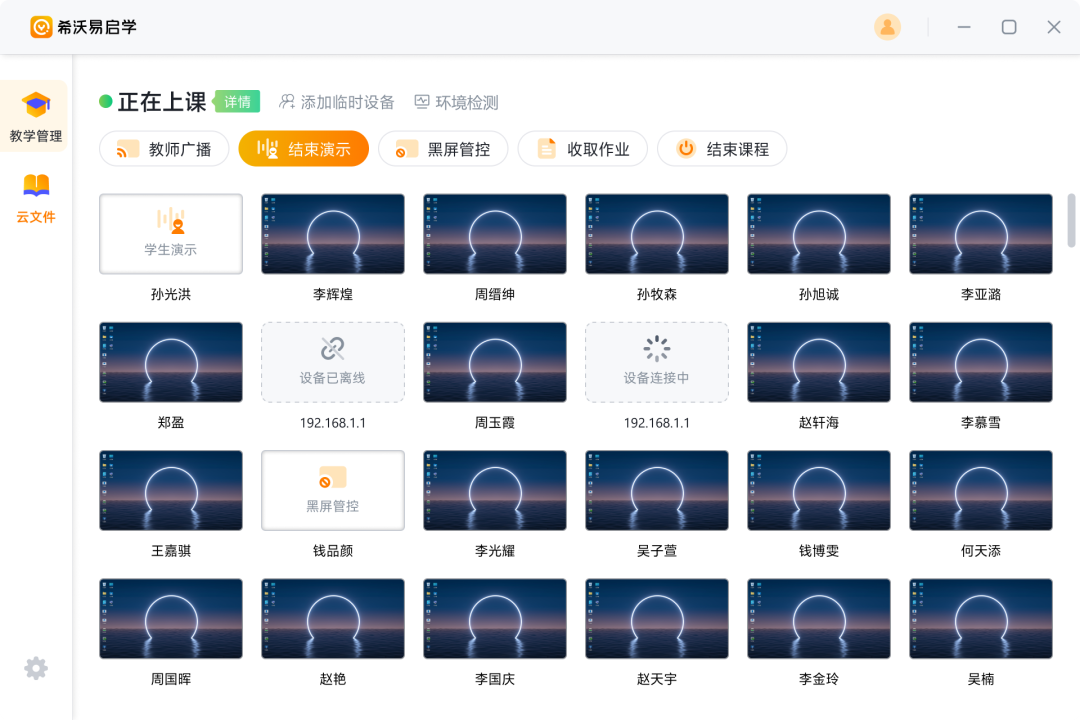Click the student list vertical scrollbar
Screen dimensions: 1080x720
pos(1071,220)
